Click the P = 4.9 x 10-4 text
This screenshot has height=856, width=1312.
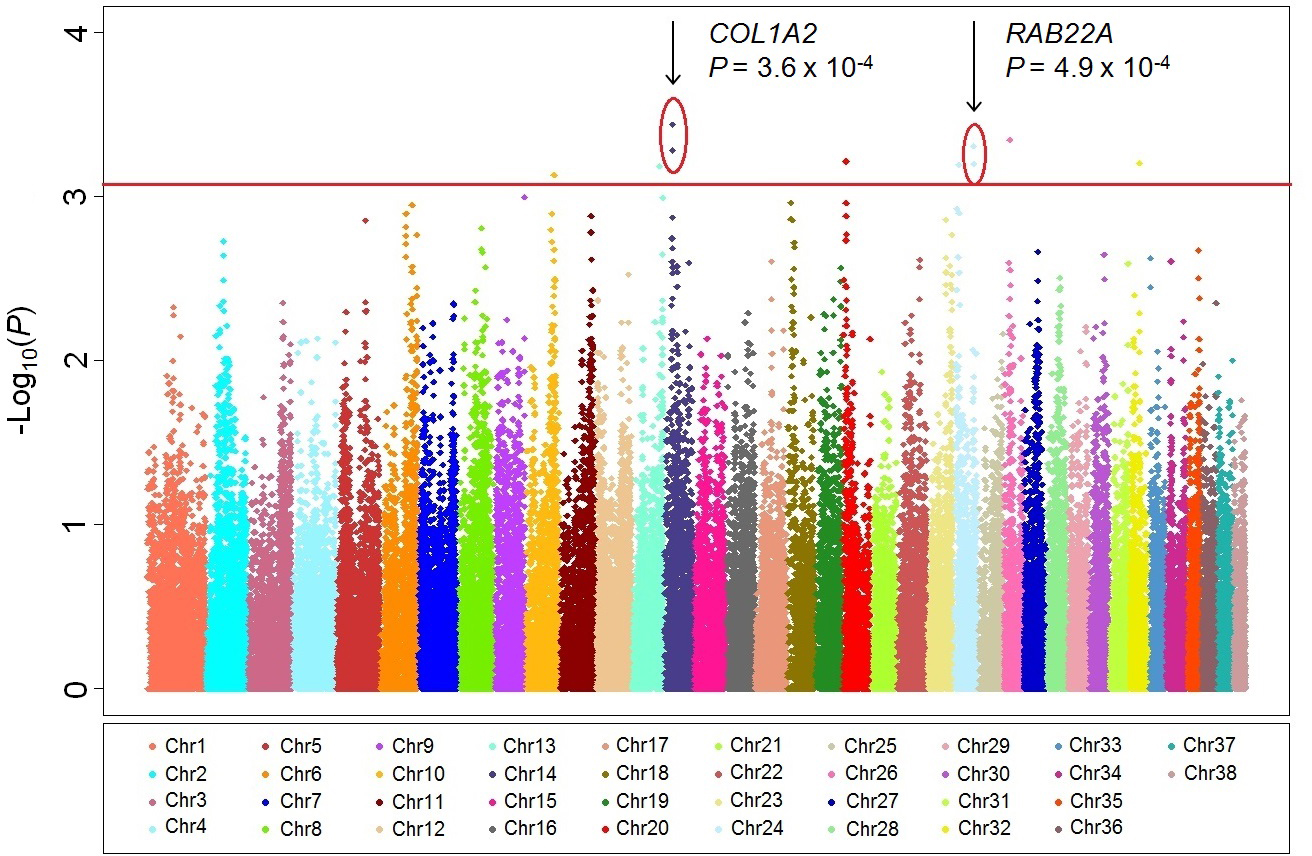click(1088, 68)
